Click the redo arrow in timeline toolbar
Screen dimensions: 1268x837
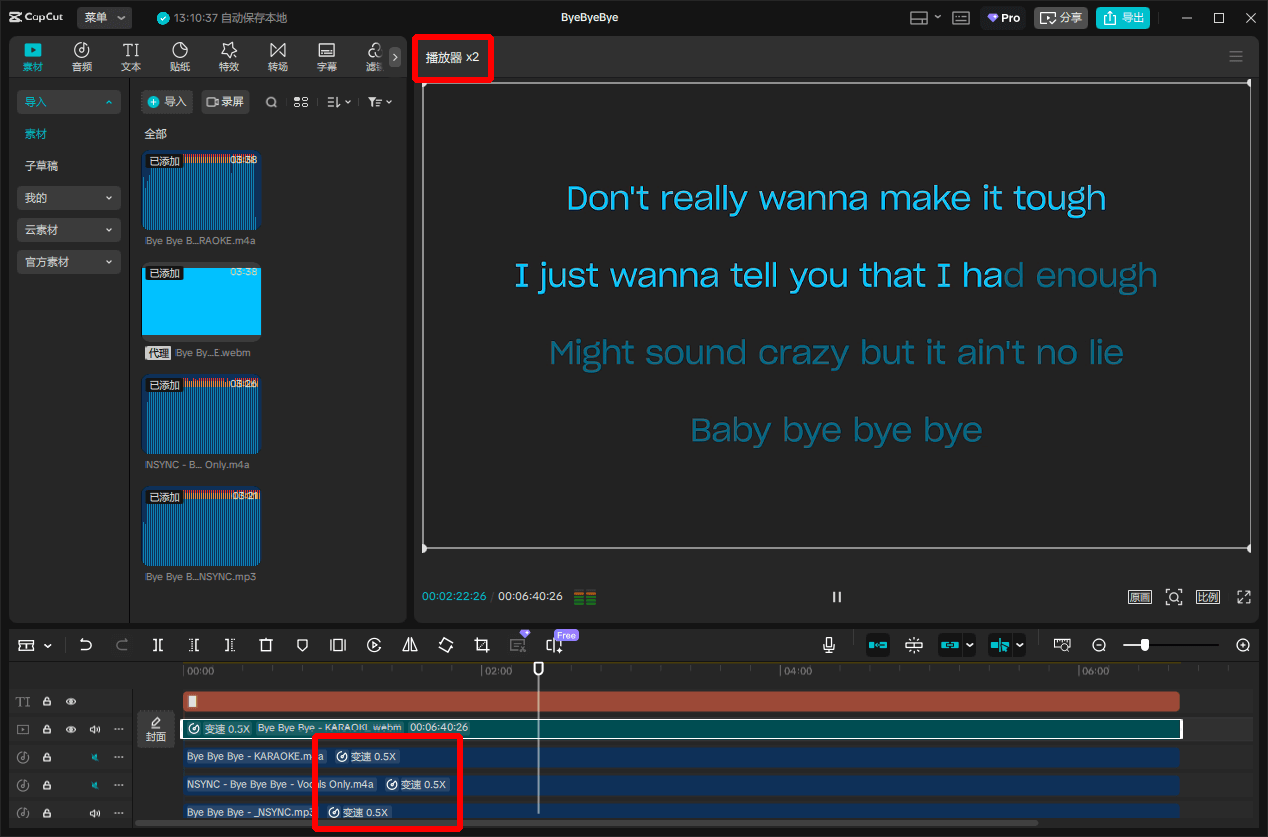[122, 646]
